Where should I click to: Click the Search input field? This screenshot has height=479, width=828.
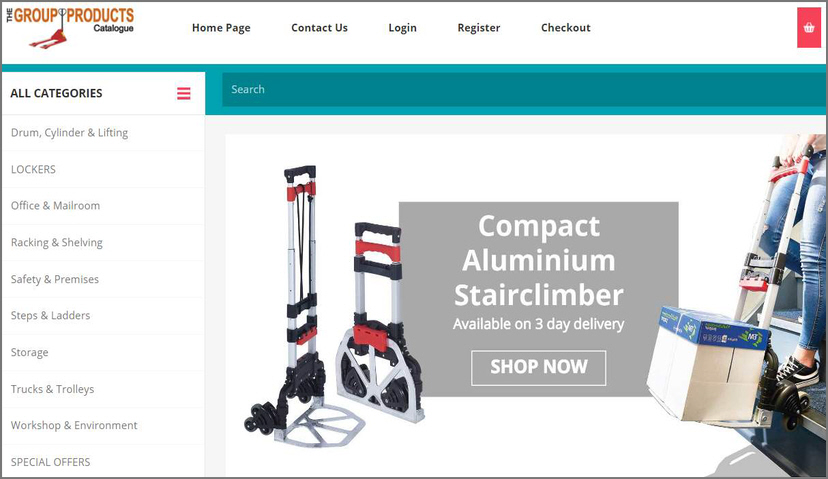point(524,90)
